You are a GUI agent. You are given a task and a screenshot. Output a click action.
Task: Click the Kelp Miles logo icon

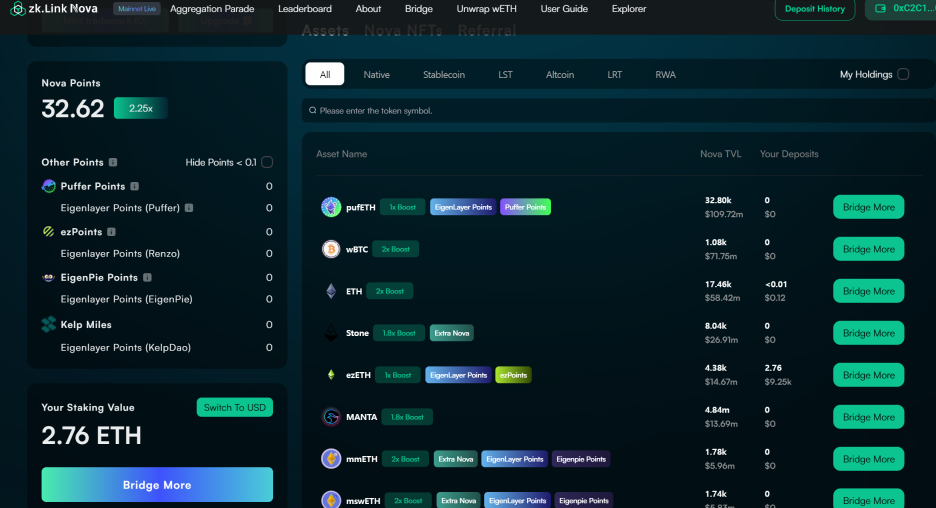tap(48, 324)
